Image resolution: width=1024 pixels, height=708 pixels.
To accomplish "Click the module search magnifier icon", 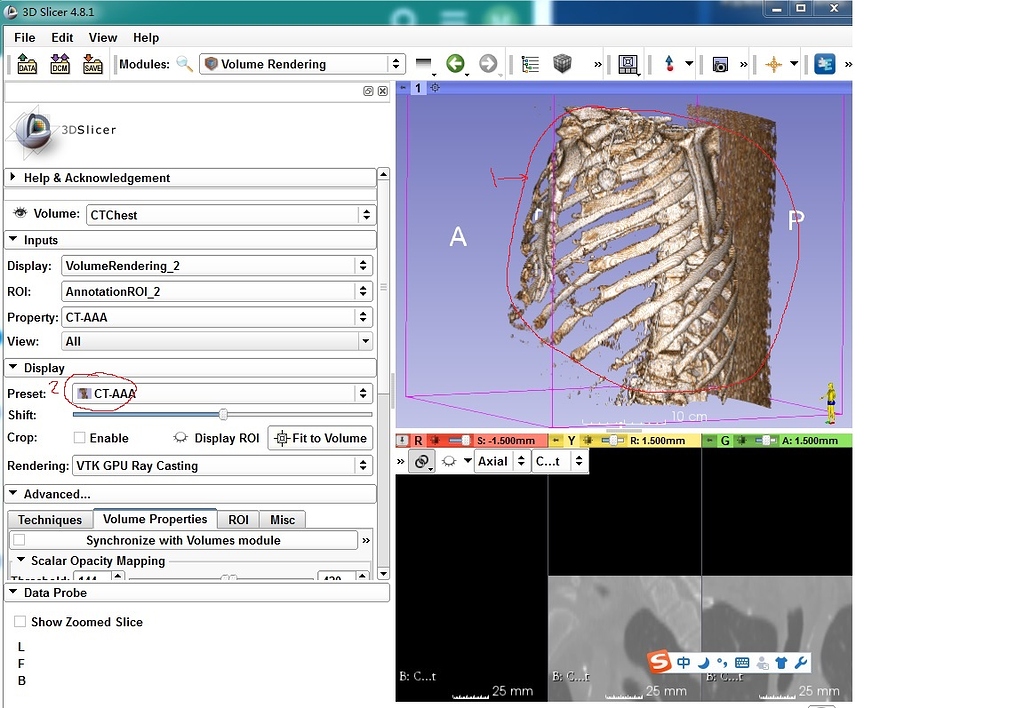I will pyautogui.click(x=185, y=64).
